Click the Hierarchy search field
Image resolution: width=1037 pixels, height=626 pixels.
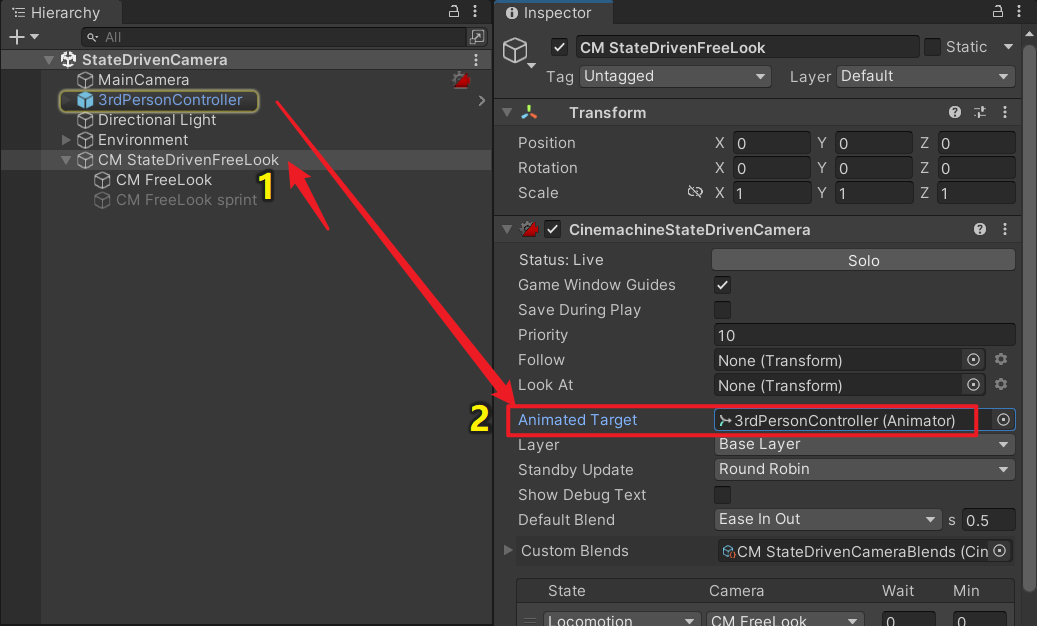(x=274, y=37)
